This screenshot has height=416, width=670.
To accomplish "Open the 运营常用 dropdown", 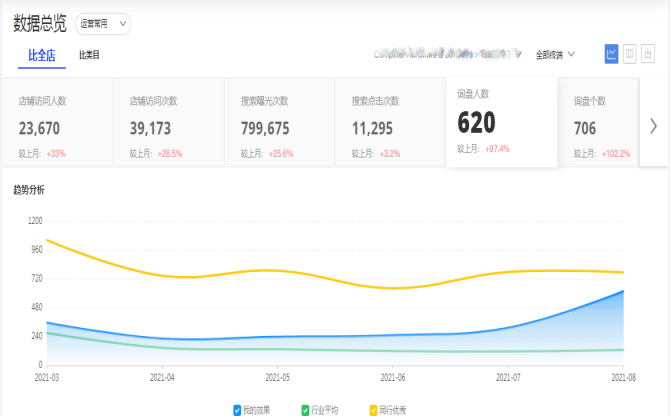I will [x=103, y=24].
